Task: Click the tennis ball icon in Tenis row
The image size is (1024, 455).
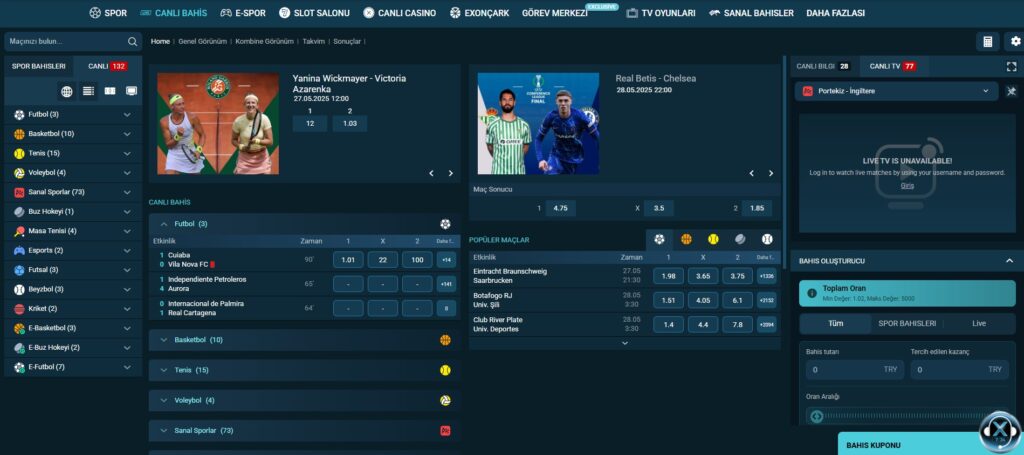Action: pos(445,370)
